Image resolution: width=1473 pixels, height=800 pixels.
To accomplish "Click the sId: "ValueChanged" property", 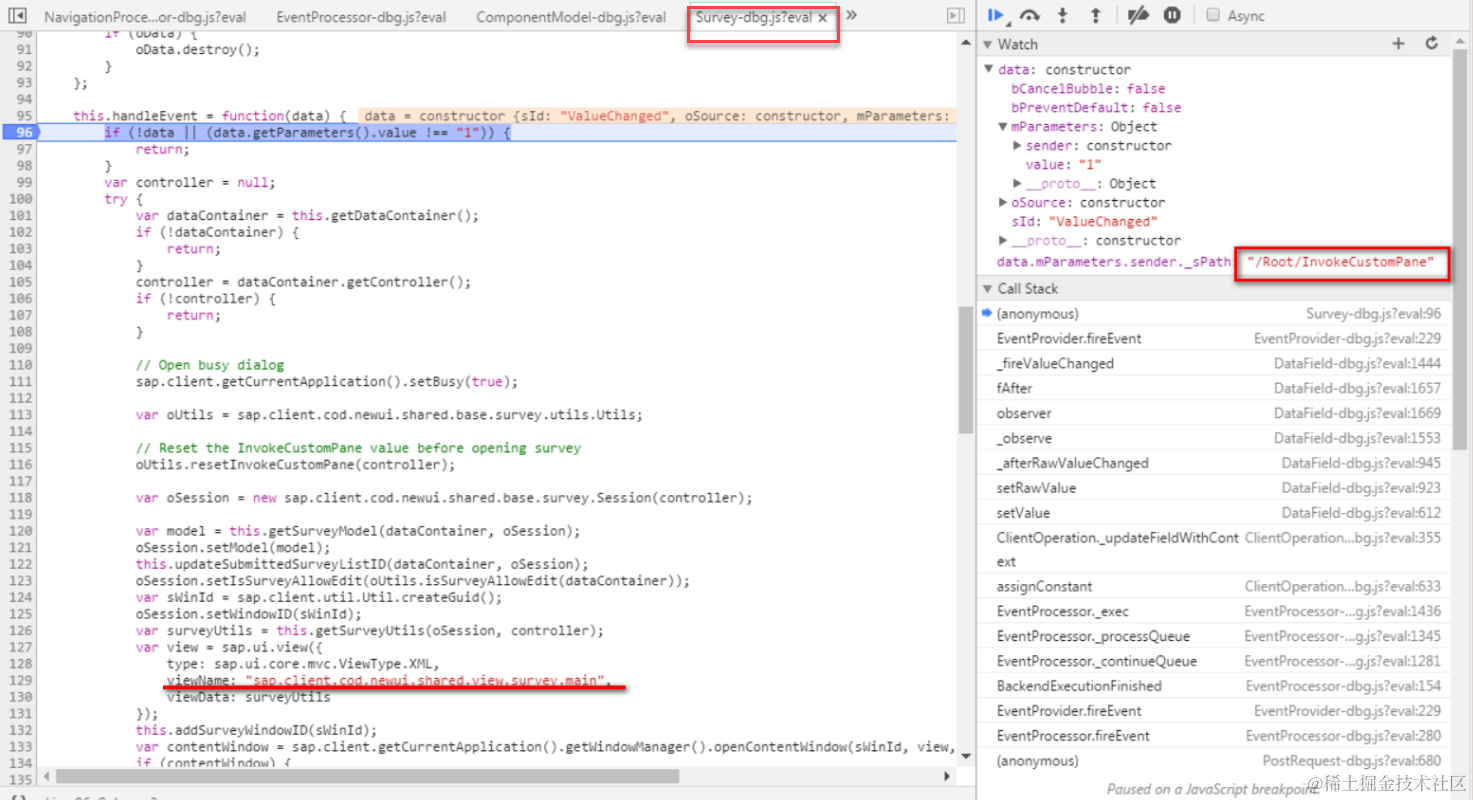I will pyautogui.click(x=1084, y=221).
